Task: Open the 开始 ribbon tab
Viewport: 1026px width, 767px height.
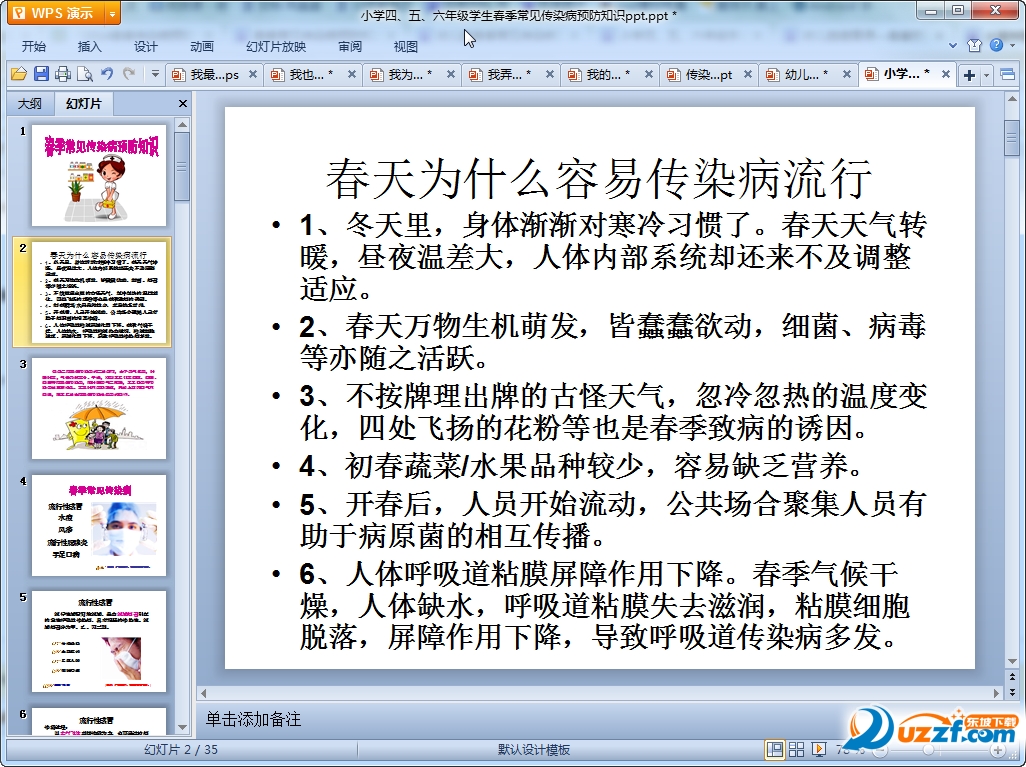Action: (33, 46)
